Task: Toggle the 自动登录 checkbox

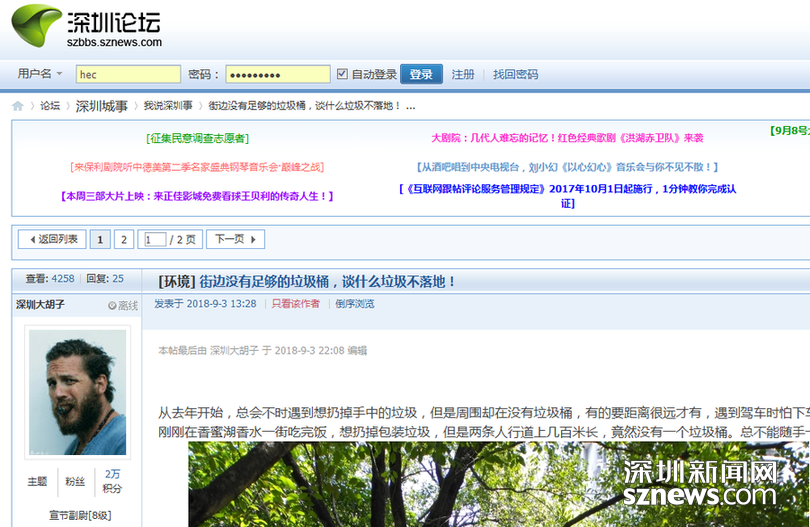Action: click(343, 74)
